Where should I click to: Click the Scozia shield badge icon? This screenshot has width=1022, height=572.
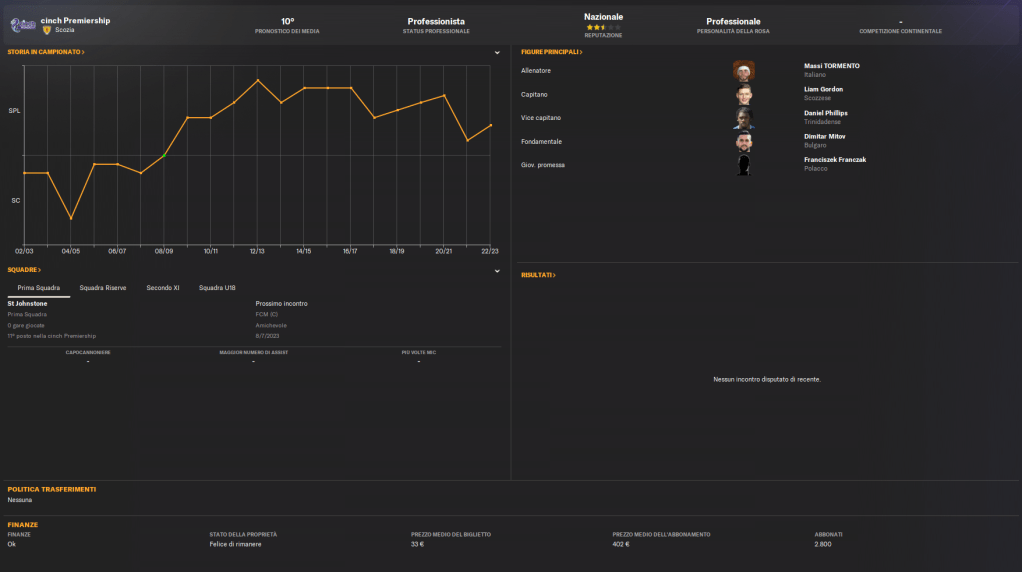point(46,30)
